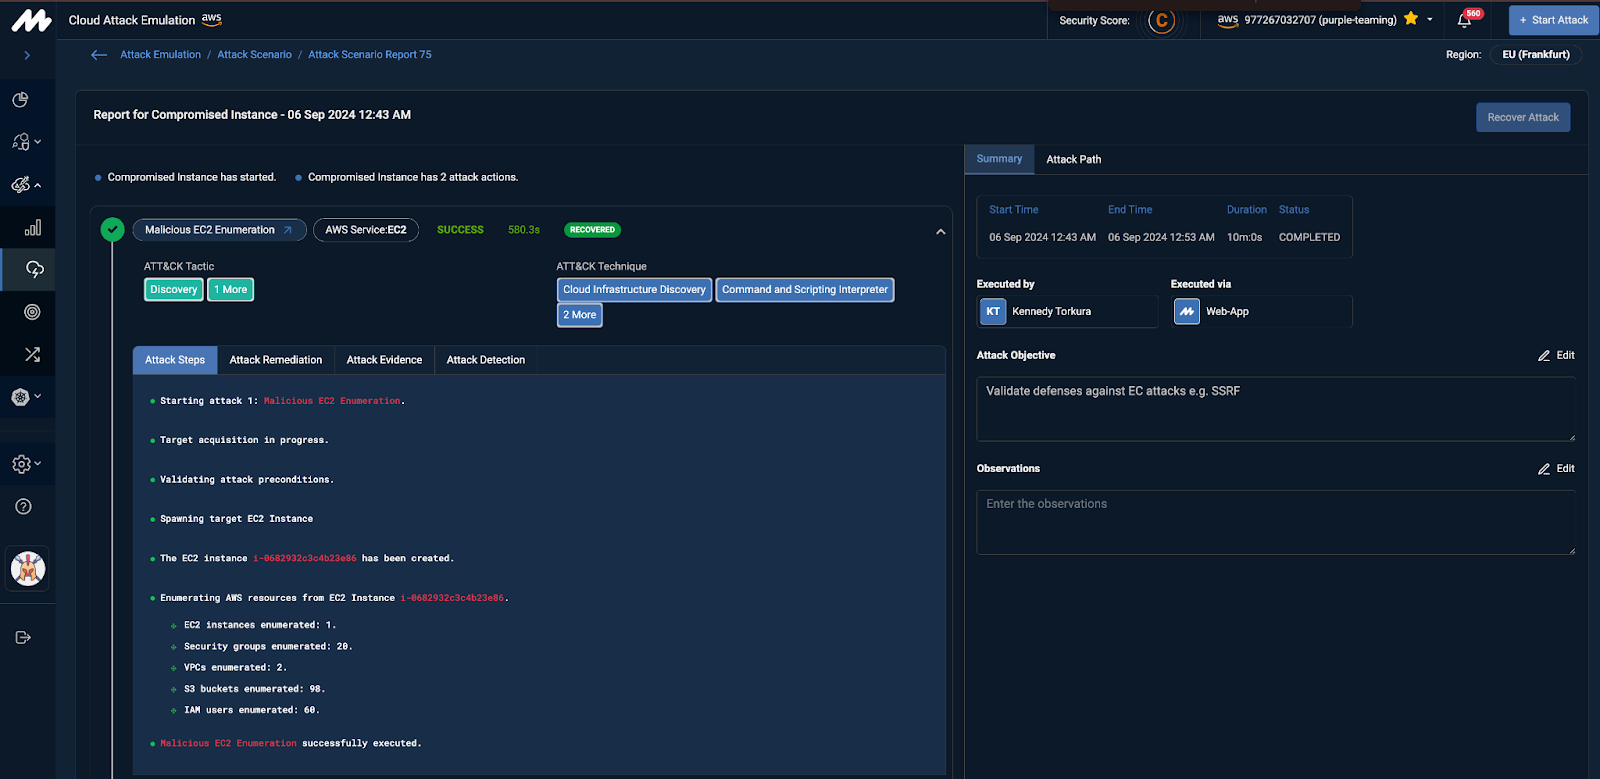Show 2 More ATT&CK techniques

(x=580, y=315)
